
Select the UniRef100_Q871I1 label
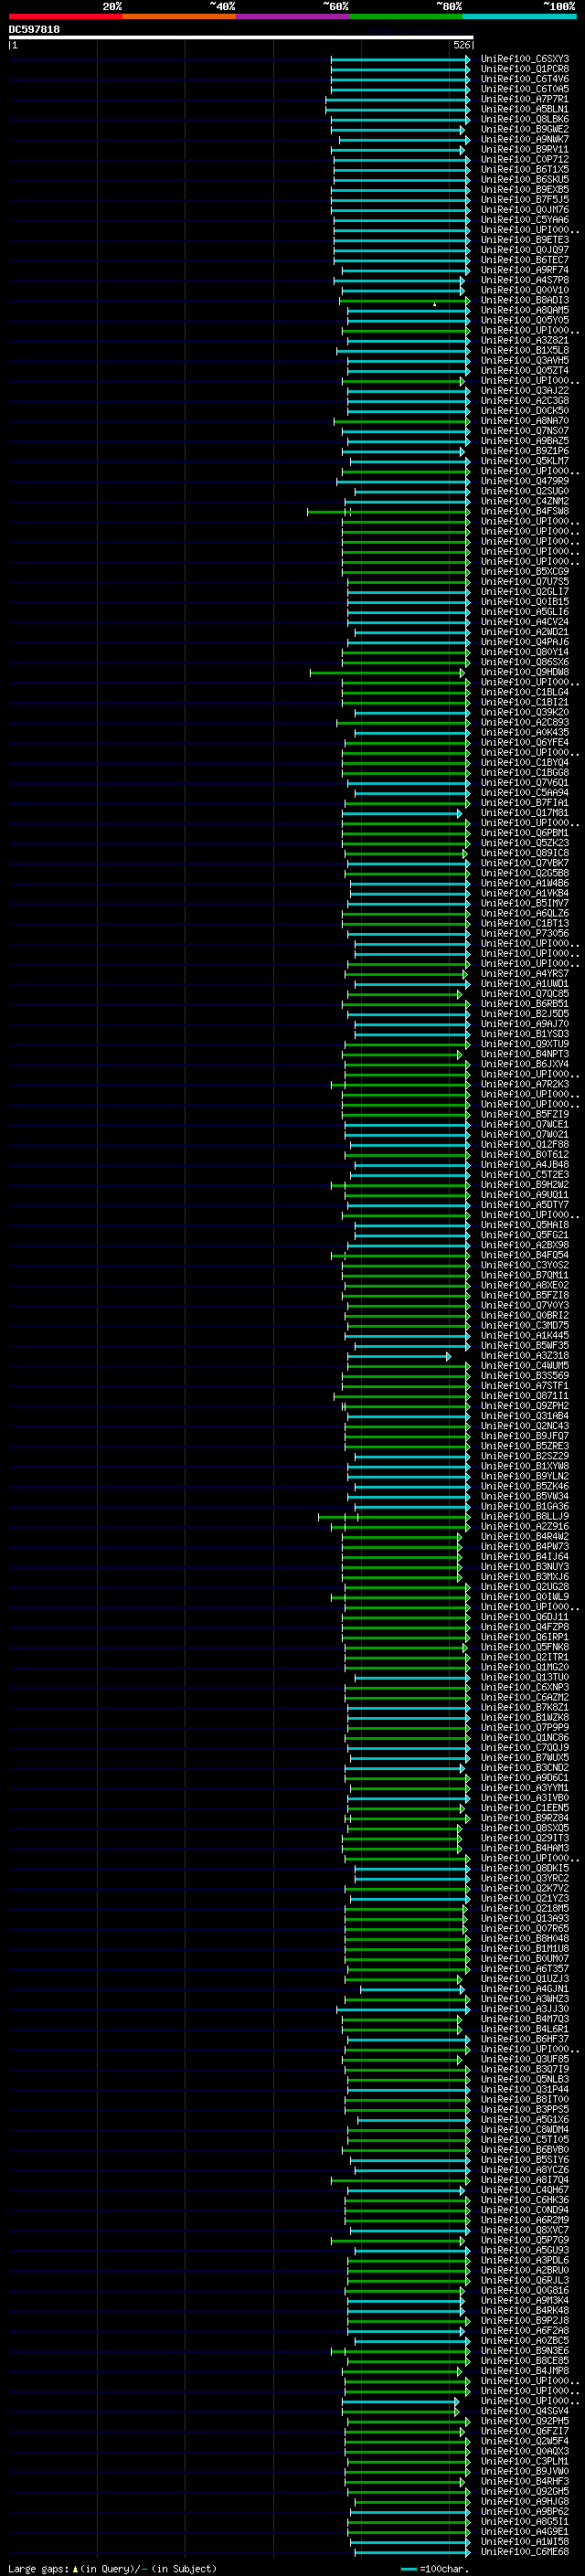(524, 1396)
